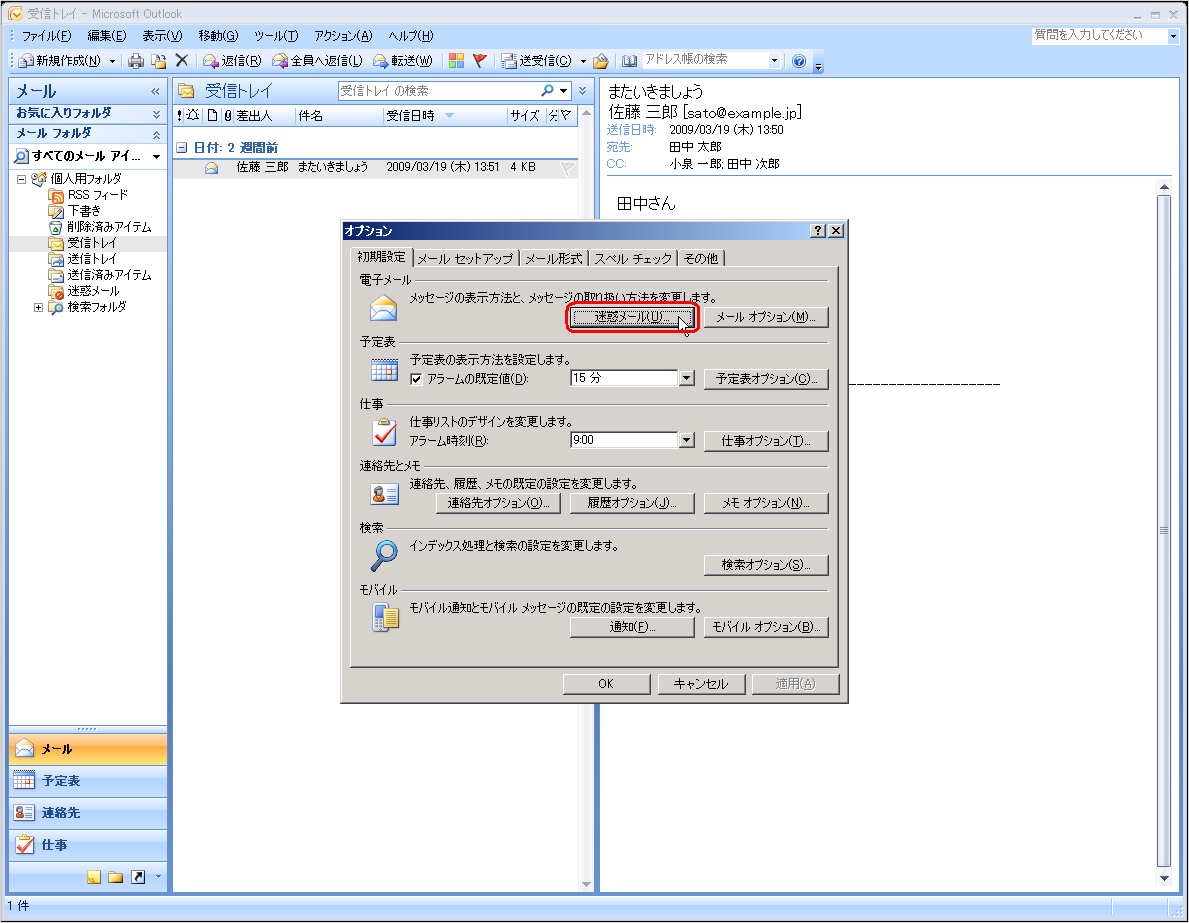Screen dimensions: 1189x923
Task: Click the dialog help question mark button
Action: (817, 231)
